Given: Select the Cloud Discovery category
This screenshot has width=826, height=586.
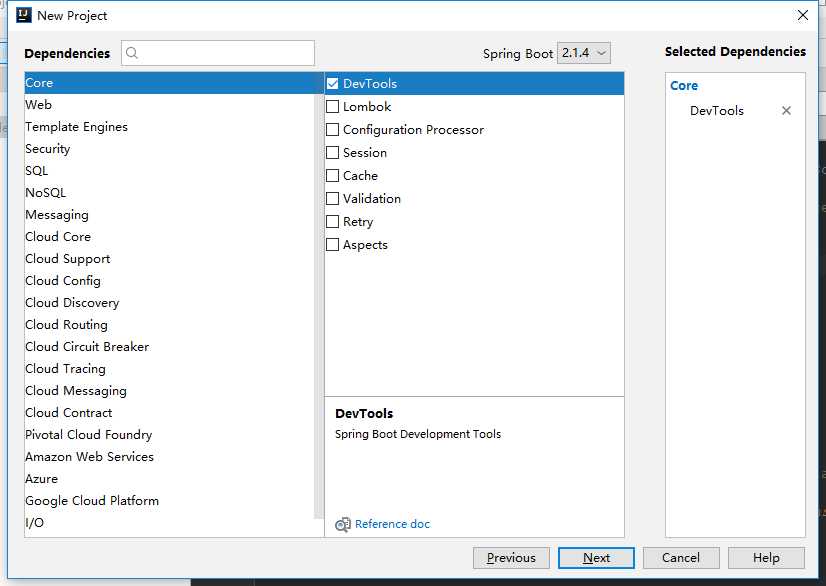Looking at the screenshot, I should (x=169, y=303).
